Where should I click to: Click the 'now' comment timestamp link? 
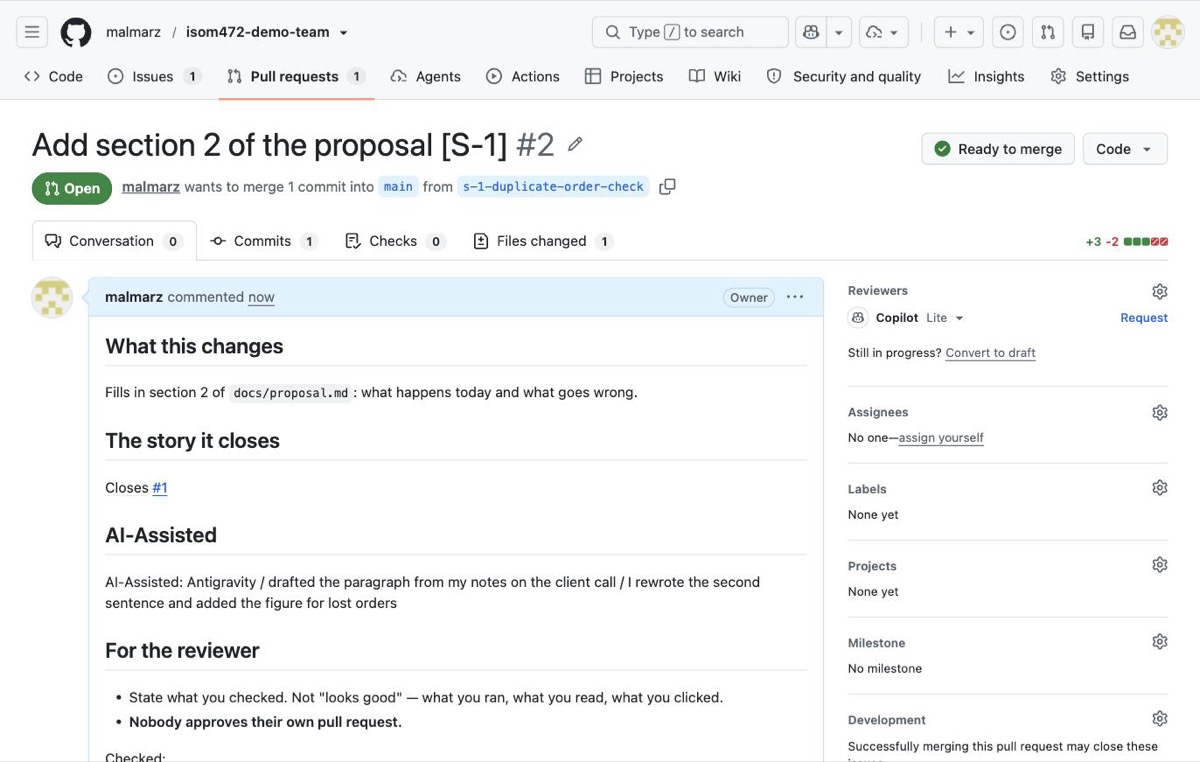[x=261, y=297]
